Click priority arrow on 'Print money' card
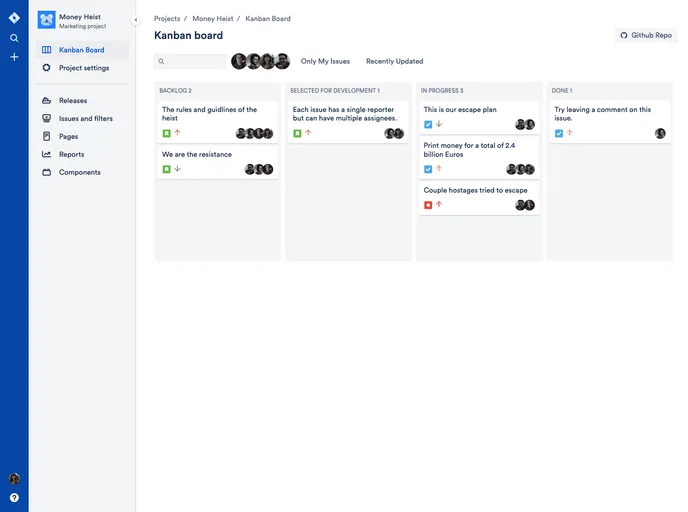Screen dimensions: 688x512 (439, 168)
